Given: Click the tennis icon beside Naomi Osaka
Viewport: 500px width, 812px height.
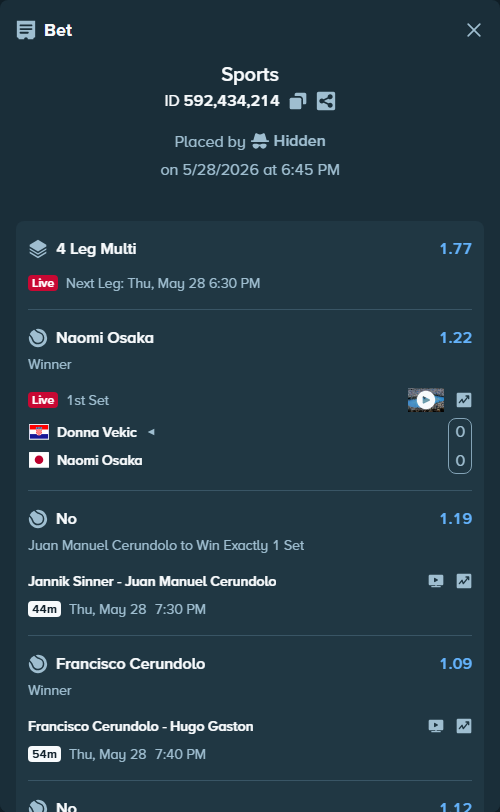Looking at the screenshot, I should pos(38,338).
